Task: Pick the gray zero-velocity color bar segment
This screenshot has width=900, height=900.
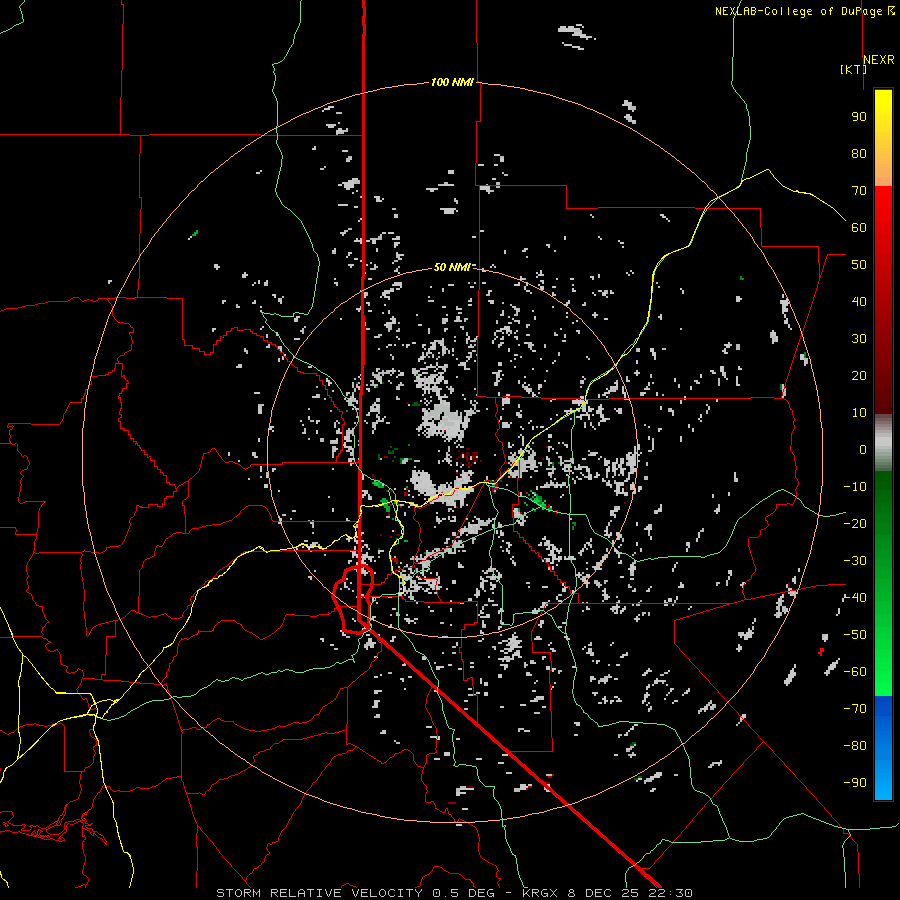Action: pos(883,443)
